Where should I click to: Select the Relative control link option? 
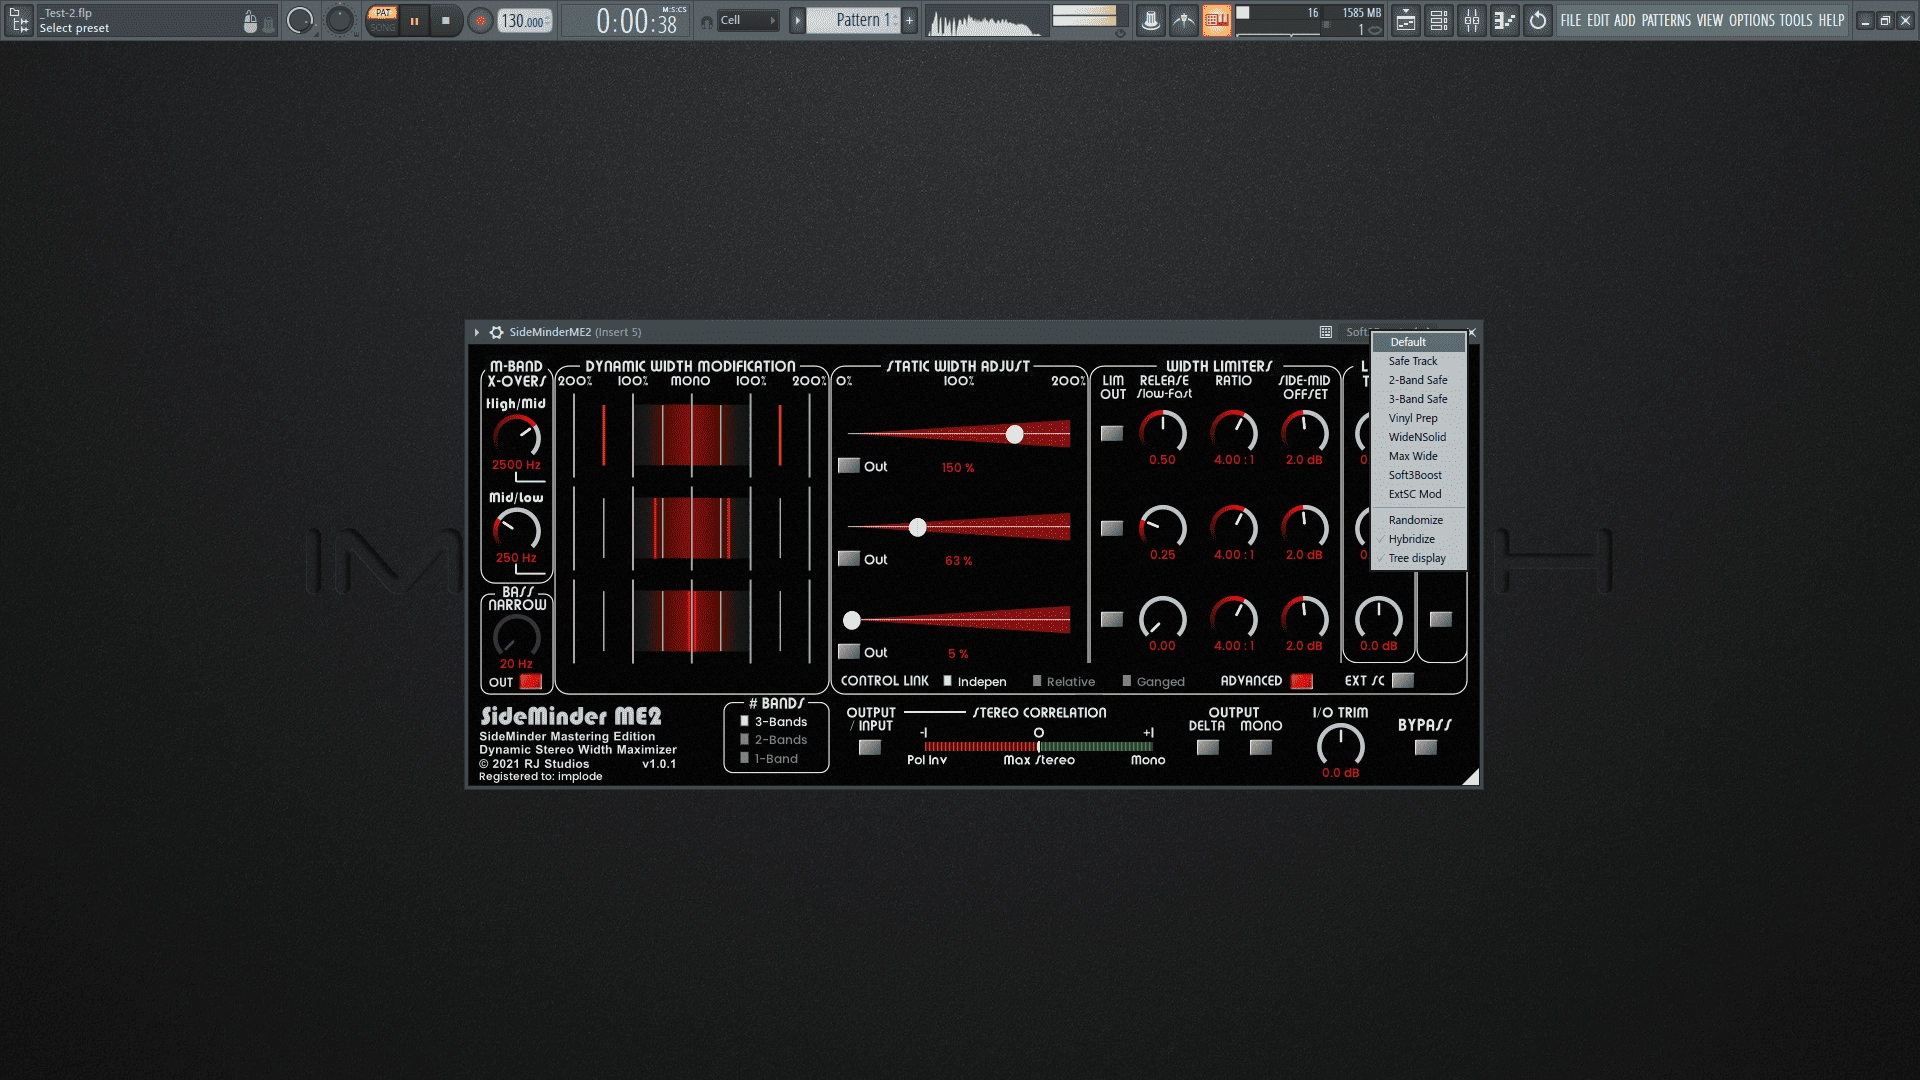click(1063, 681)
